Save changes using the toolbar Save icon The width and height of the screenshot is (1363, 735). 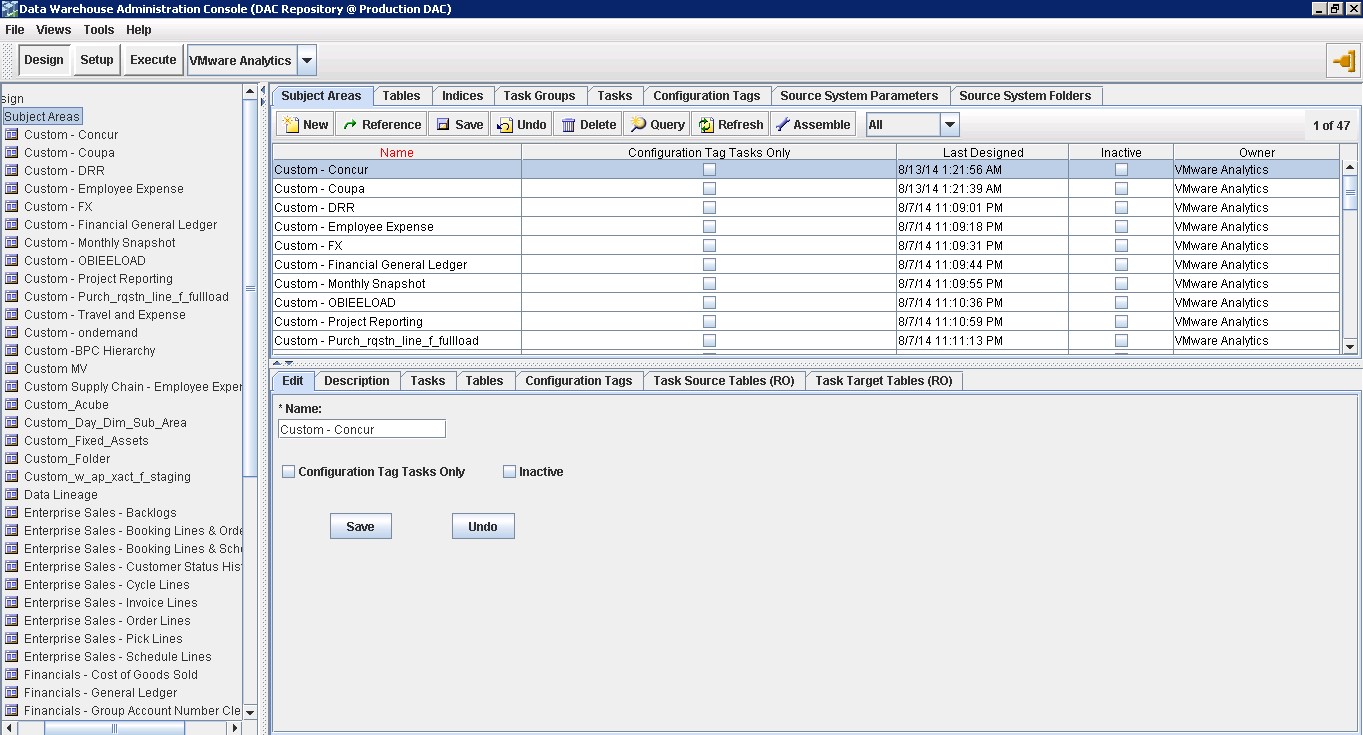(458, 123)
